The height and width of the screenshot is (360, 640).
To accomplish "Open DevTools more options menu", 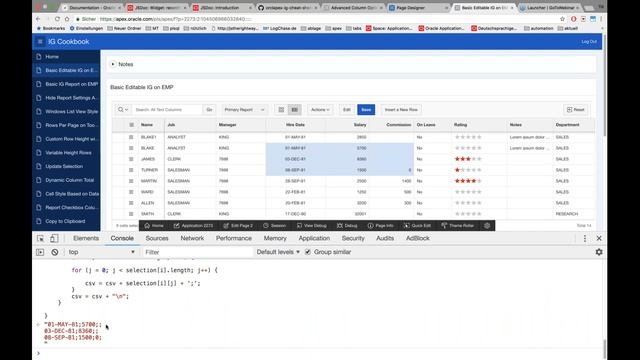I will point(584,238).
